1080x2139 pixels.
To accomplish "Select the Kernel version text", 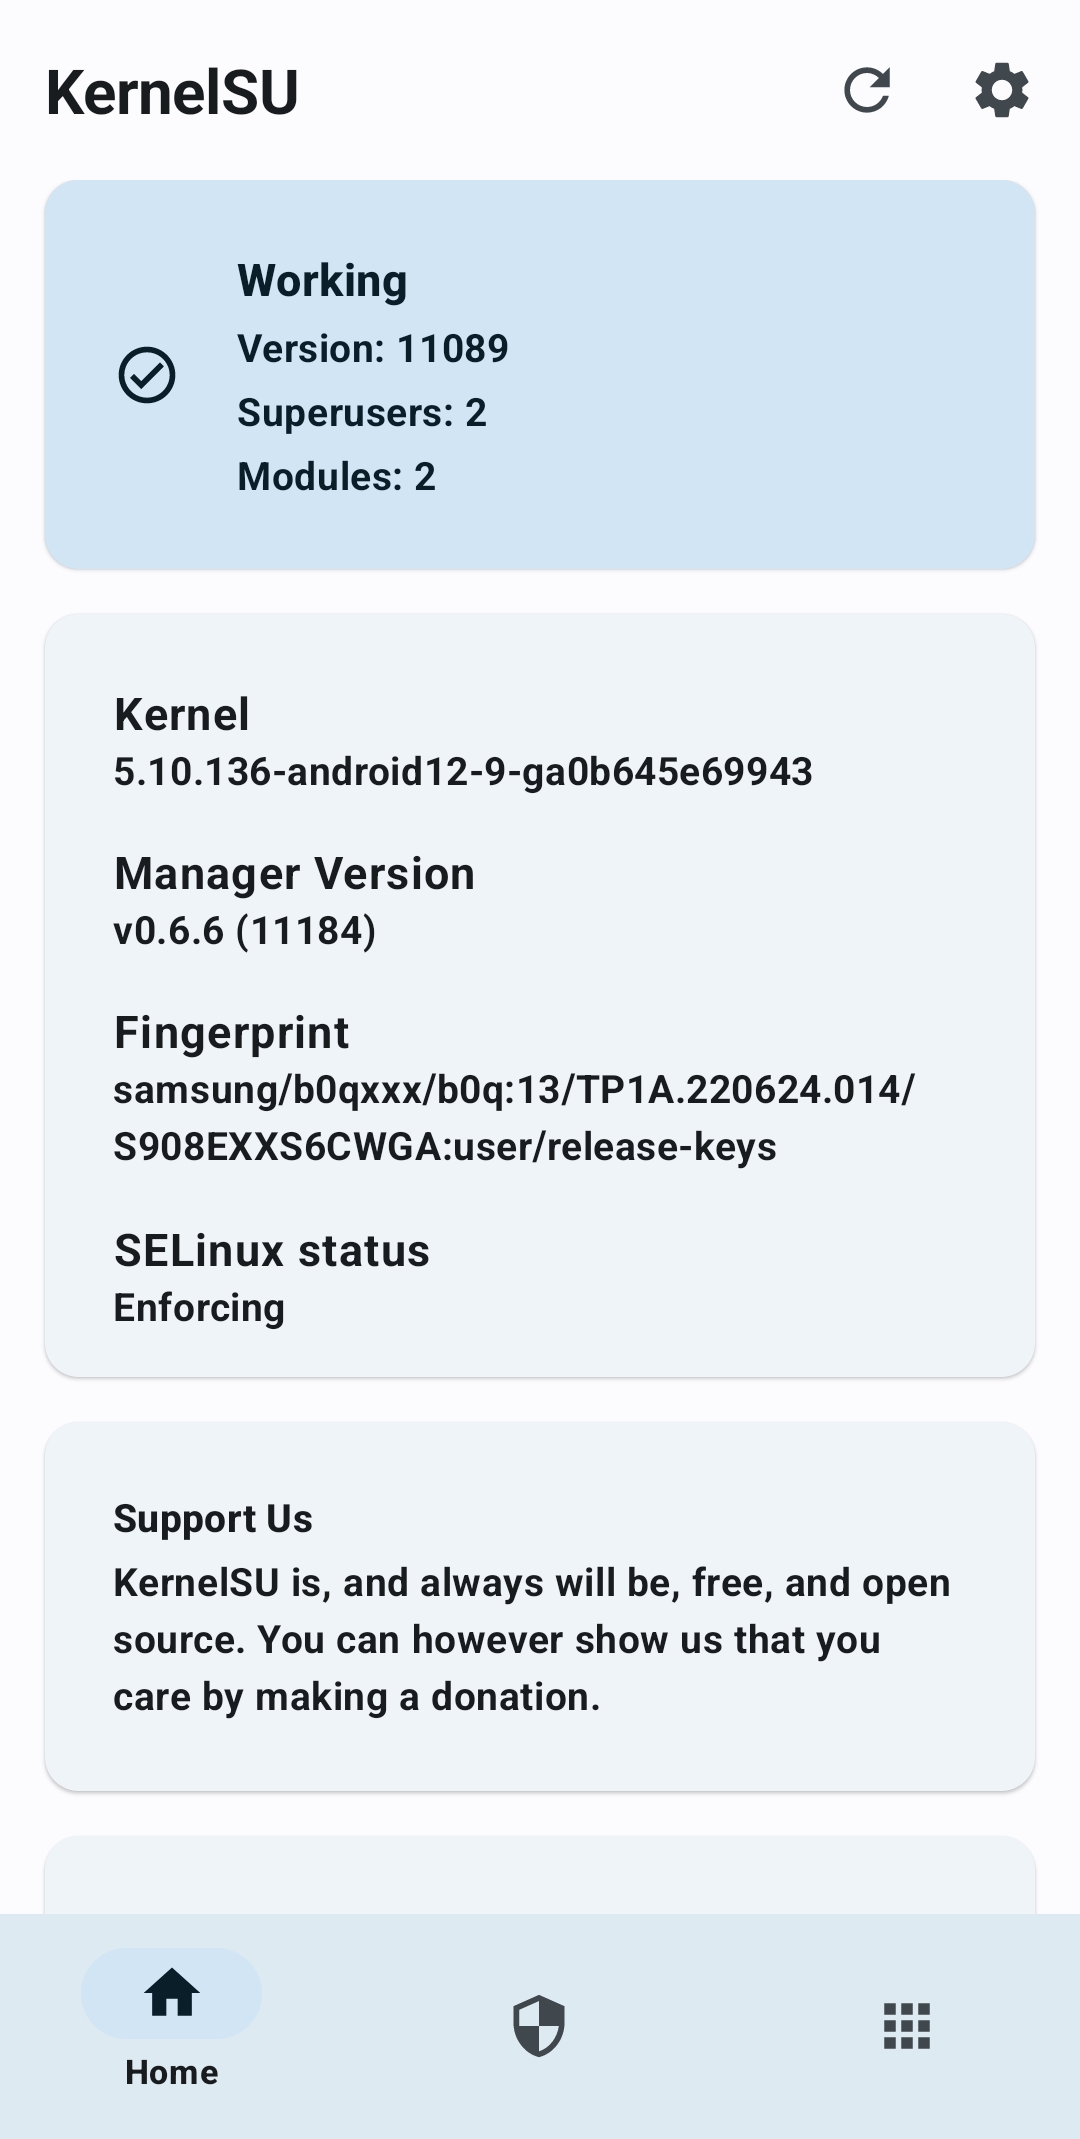I will pos(465,770).
